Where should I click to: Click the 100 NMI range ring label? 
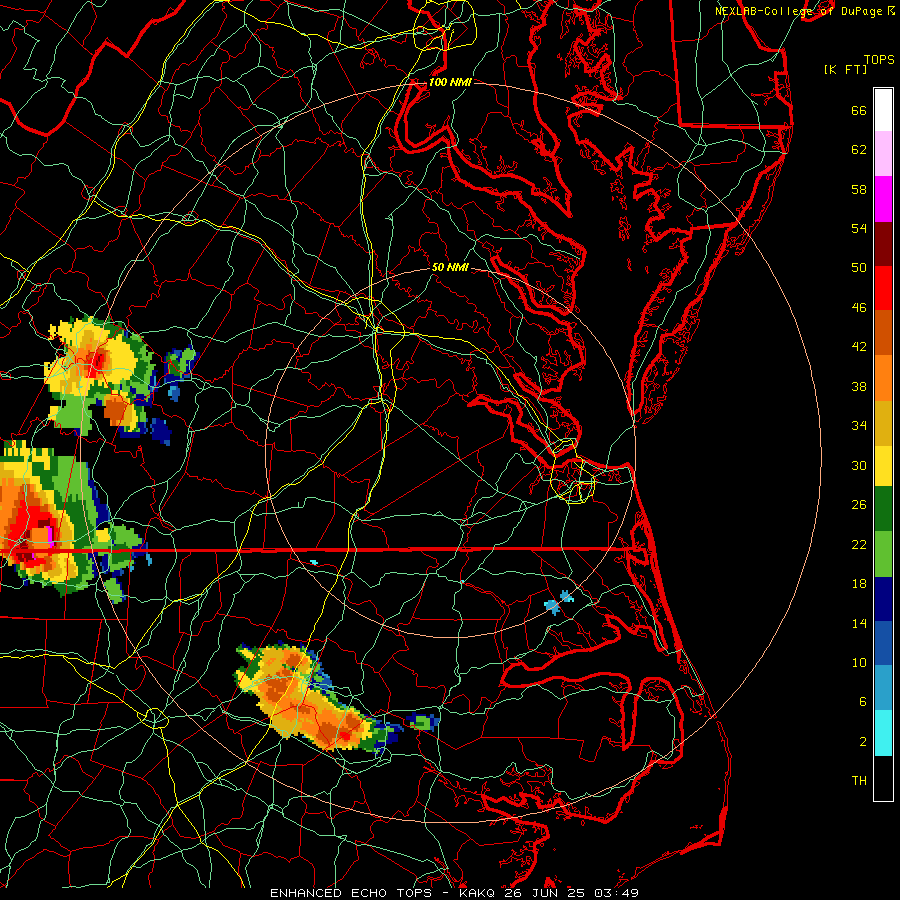pos(450,82)
